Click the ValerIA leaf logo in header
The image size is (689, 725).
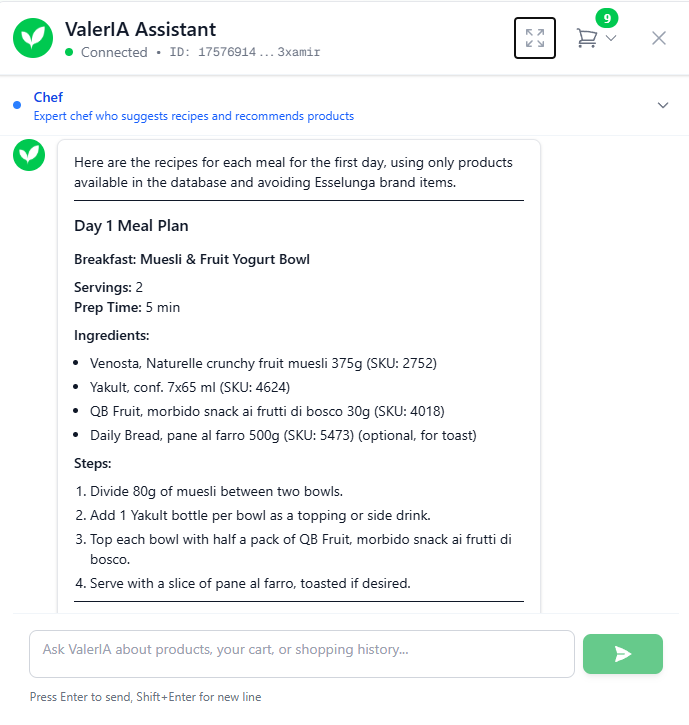pyautogui.click(x=34, y=38)
